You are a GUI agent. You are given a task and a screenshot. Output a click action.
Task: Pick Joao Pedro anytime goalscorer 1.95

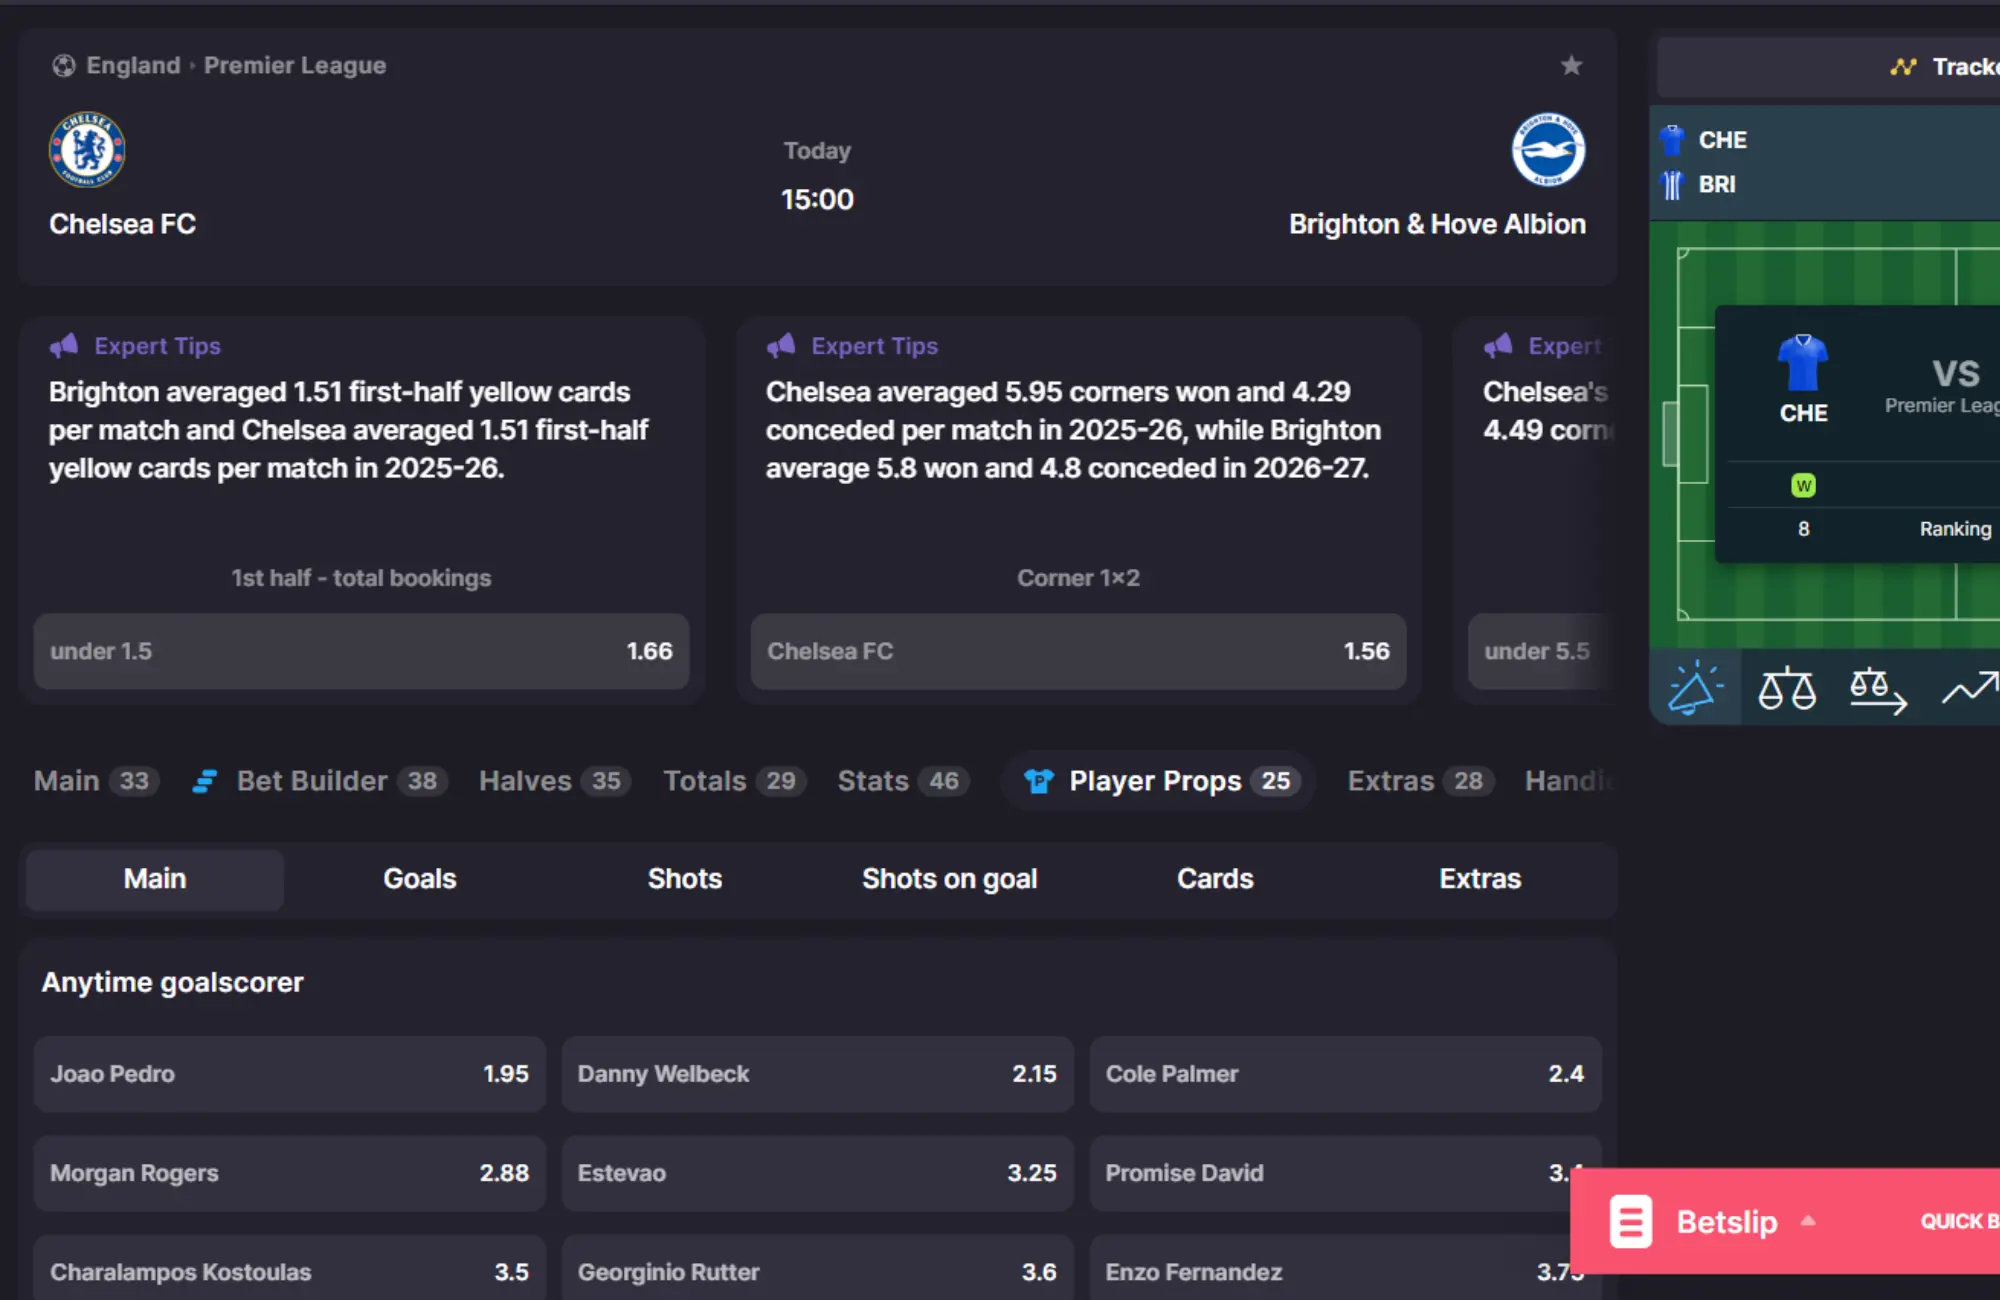tap(289, 1074)
